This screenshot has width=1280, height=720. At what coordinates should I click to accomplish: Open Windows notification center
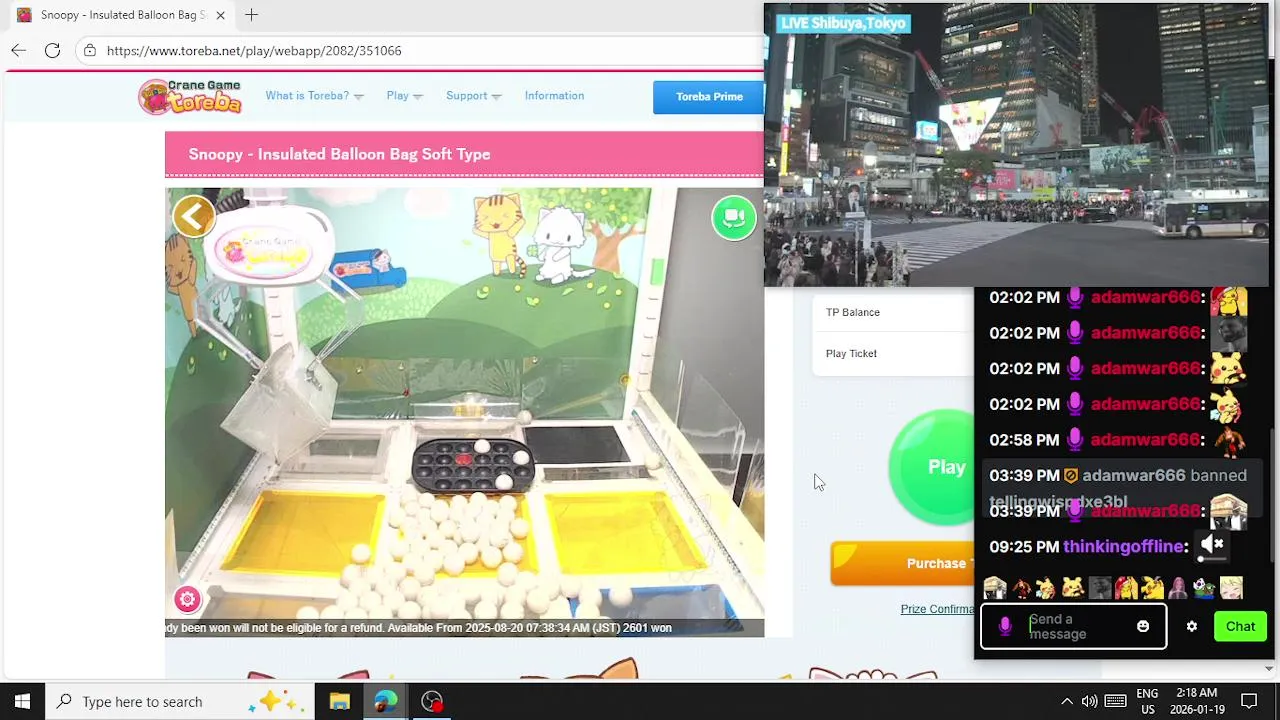click(1249, 701)
